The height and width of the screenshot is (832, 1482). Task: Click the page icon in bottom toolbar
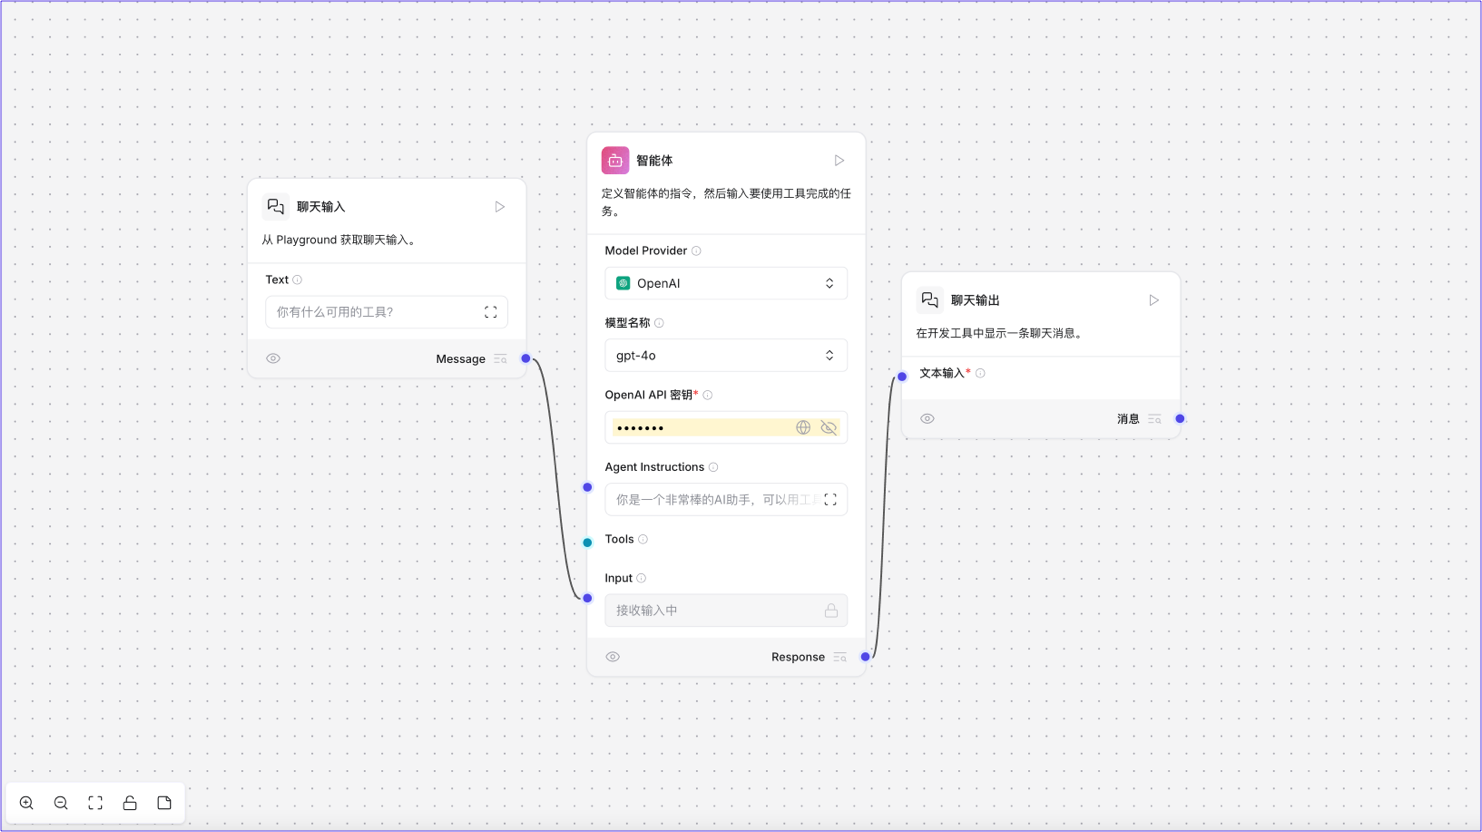pos(164,803)
